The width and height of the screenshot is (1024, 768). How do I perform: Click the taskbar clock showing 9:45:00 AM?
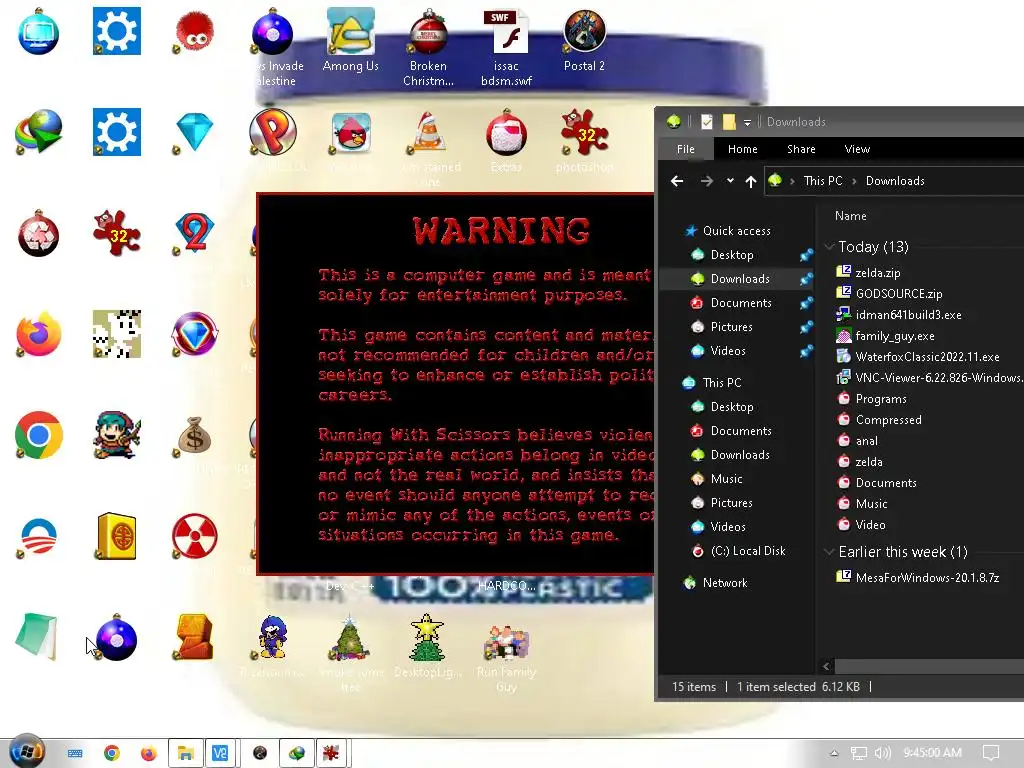[x=933, y=753]
